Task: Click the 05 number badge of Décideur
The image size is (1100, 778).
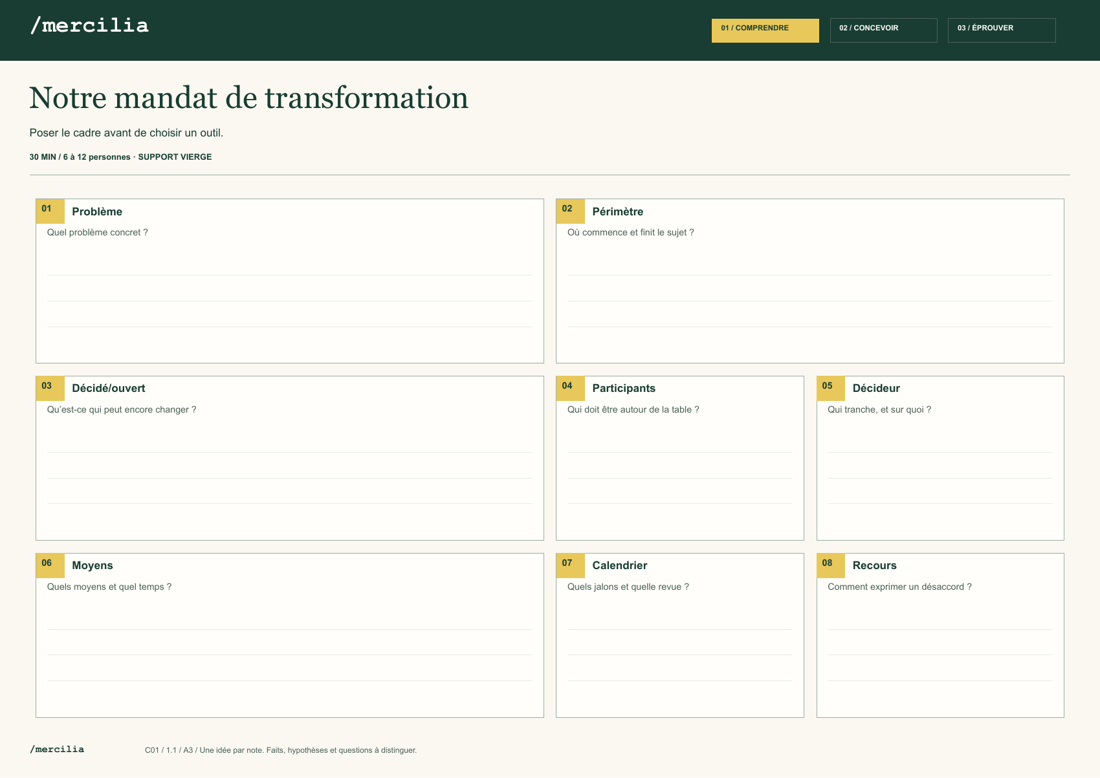Action: pos(831,388)
